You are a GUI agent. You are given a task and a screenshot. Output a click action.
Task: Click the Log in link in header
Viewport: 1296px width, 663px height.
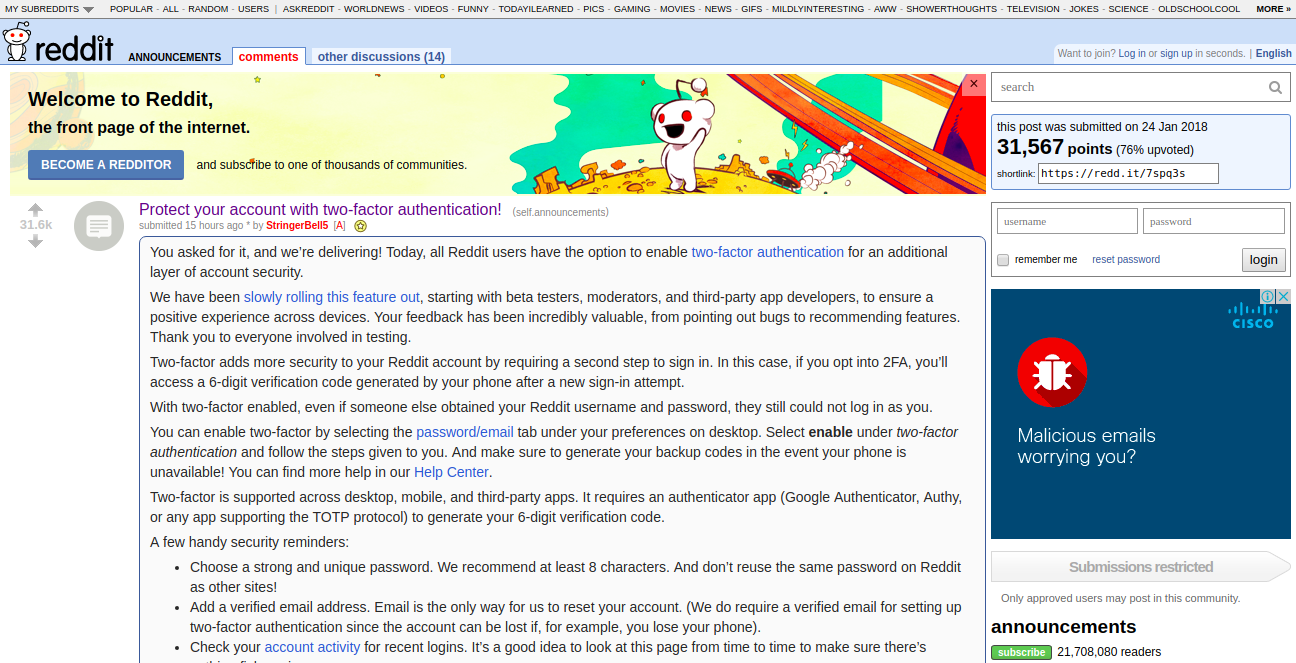[1132, 54]
